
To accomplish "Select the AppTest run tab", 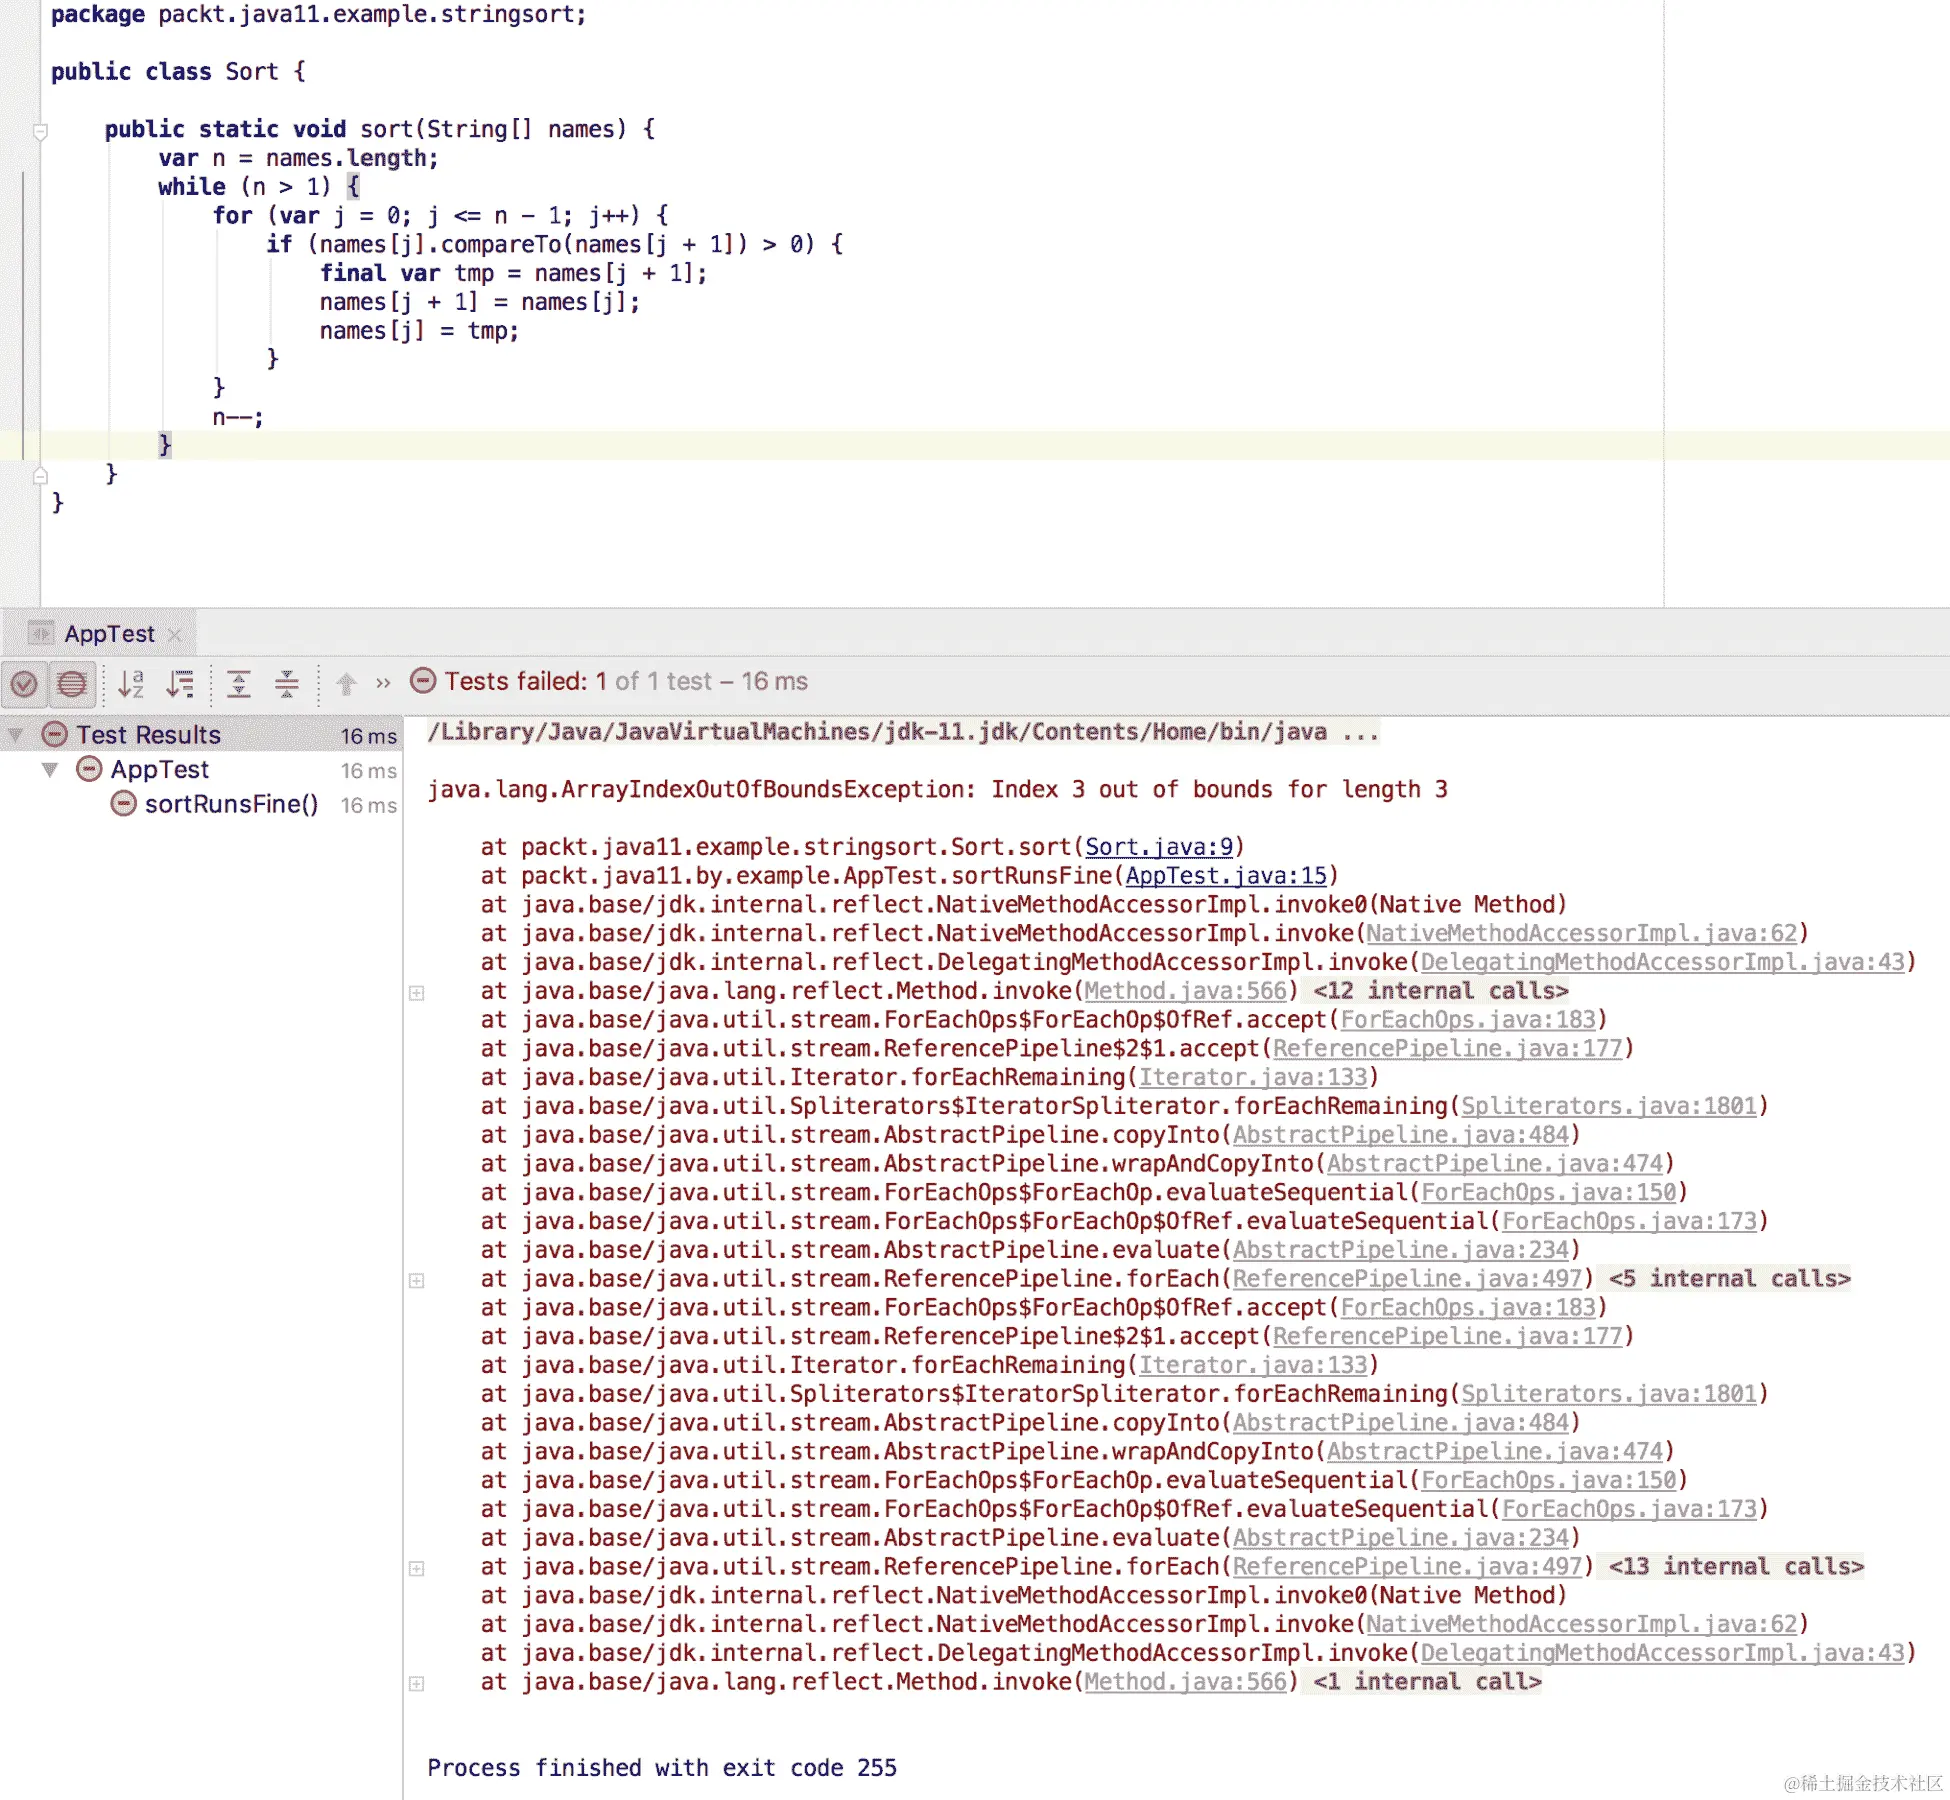I will click(x=109, y=634).
